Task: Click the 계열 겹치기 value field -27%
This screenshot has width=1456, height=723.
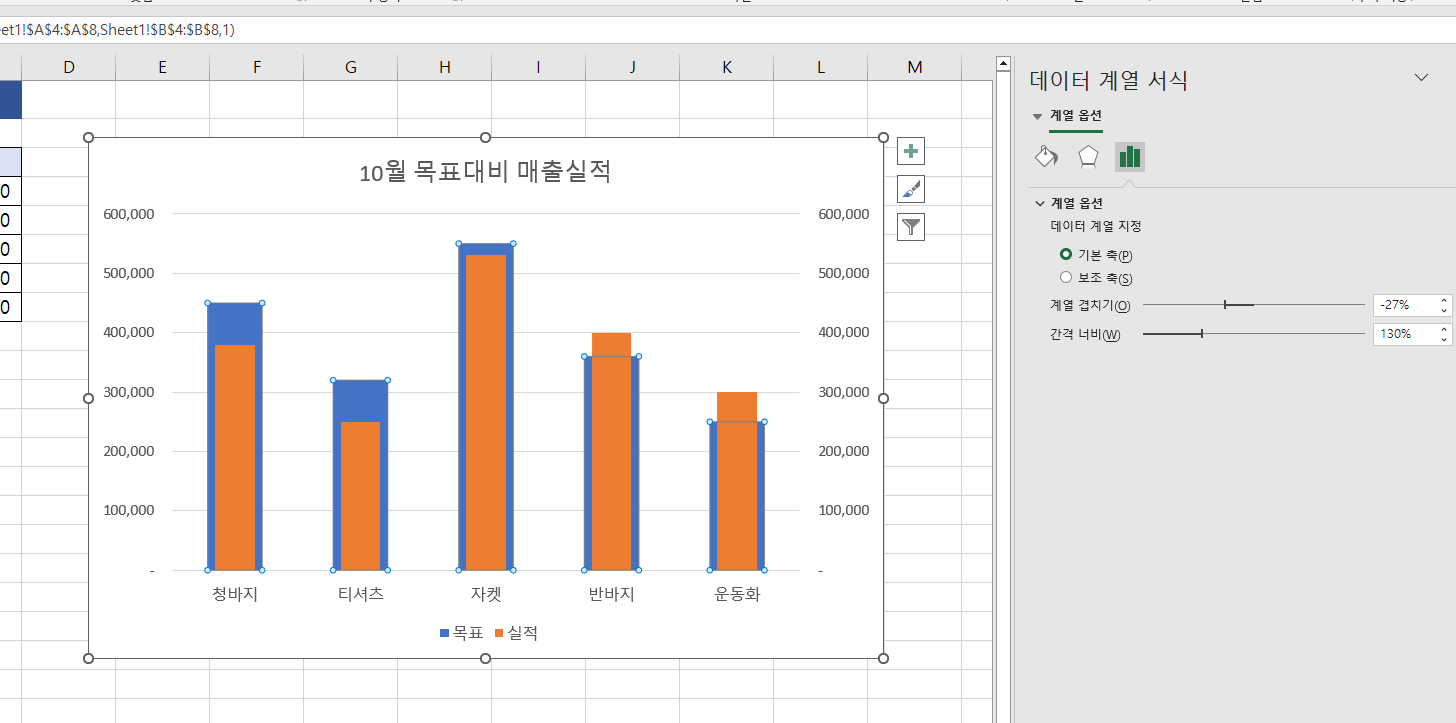Action: click(1404, 305)
